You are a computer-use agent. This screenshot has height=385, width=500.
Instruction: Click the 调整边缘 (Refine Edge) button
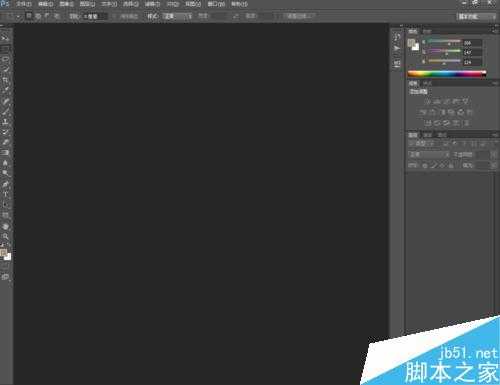click(x=298, y=16)
